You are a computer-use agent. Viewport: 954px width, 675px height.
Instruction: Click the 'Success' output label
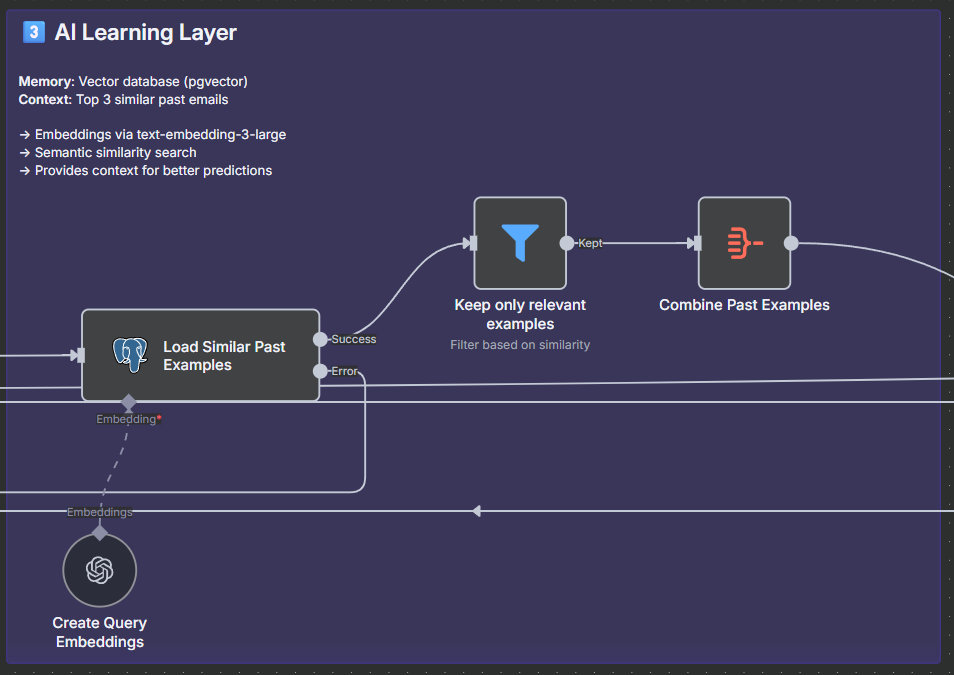pos(353,339)
